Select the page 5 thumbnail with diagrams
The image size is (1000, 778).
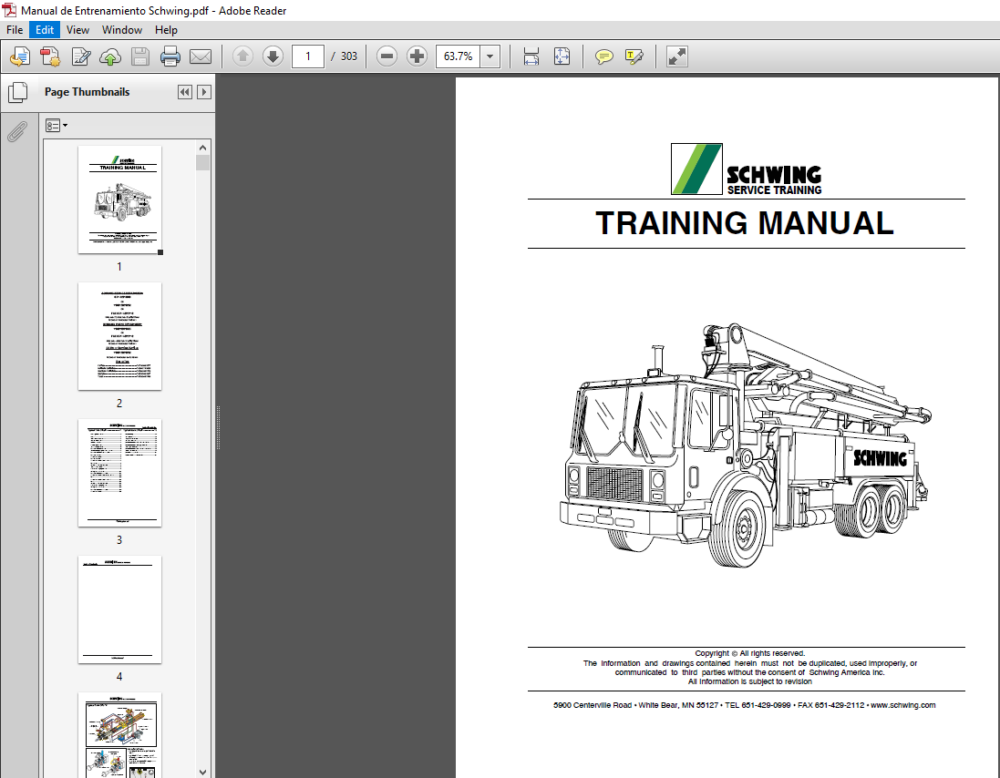(120, 735)
